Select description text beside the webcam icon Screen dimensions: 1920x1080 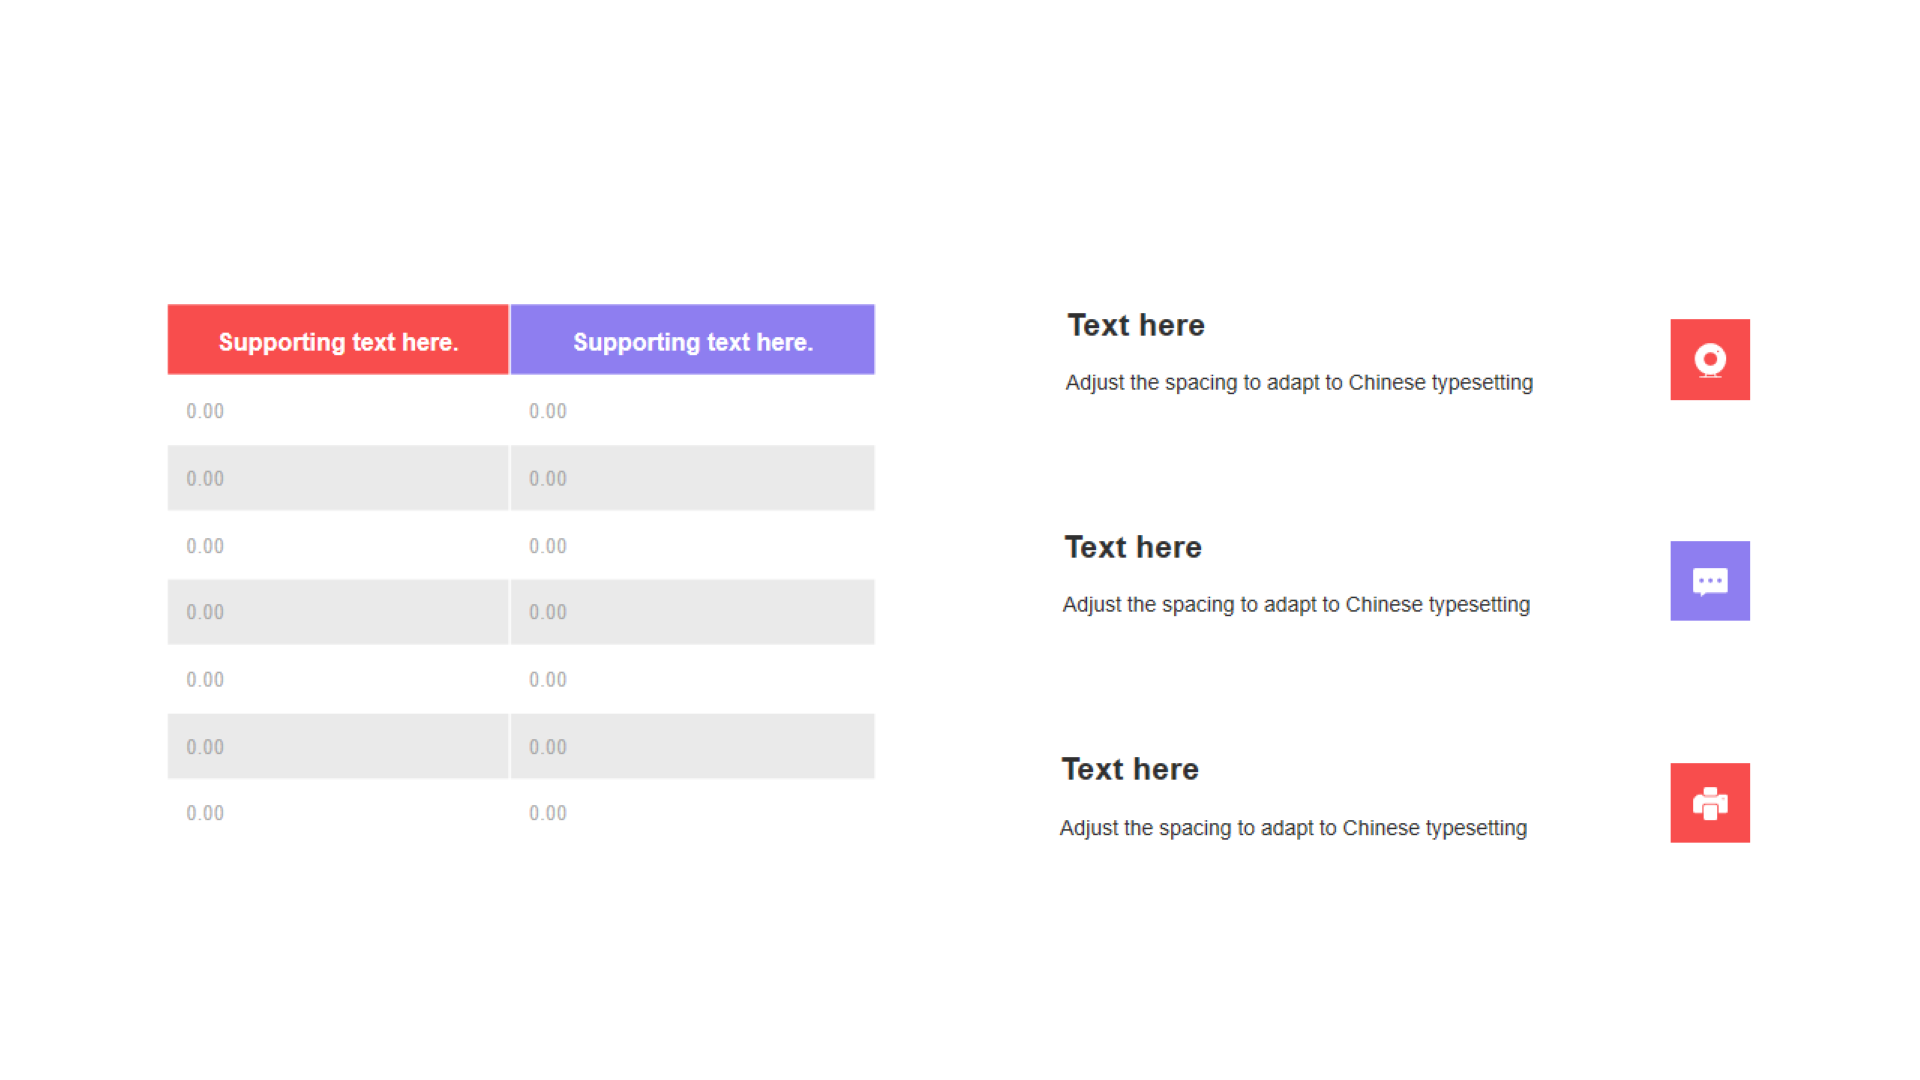coord(1299,383)
